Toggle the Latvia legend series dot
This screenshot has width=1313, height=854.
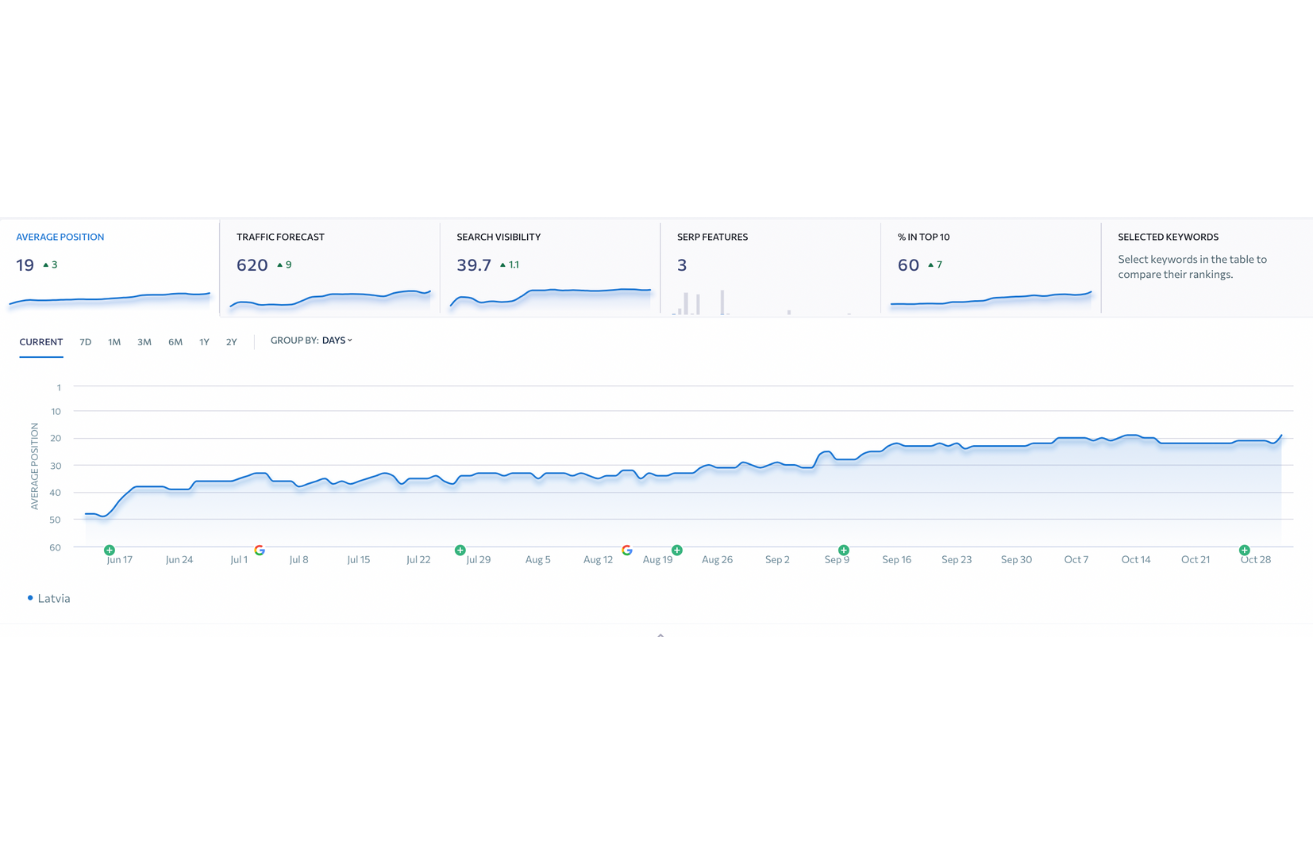coord(31,598)
